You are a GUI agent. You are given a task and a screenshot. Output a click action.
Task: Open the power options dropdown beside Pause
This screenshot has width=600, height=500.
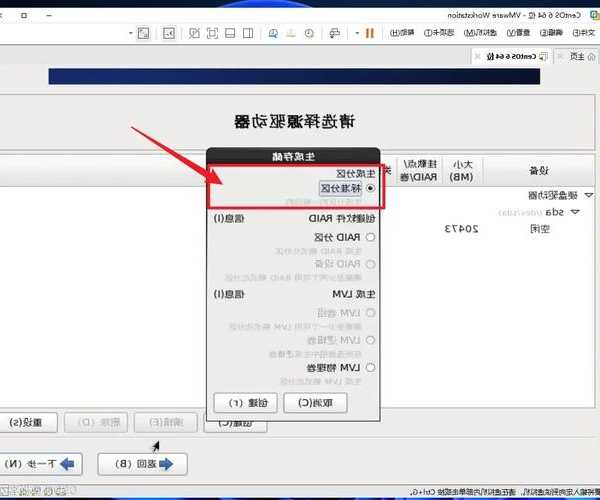357,33
